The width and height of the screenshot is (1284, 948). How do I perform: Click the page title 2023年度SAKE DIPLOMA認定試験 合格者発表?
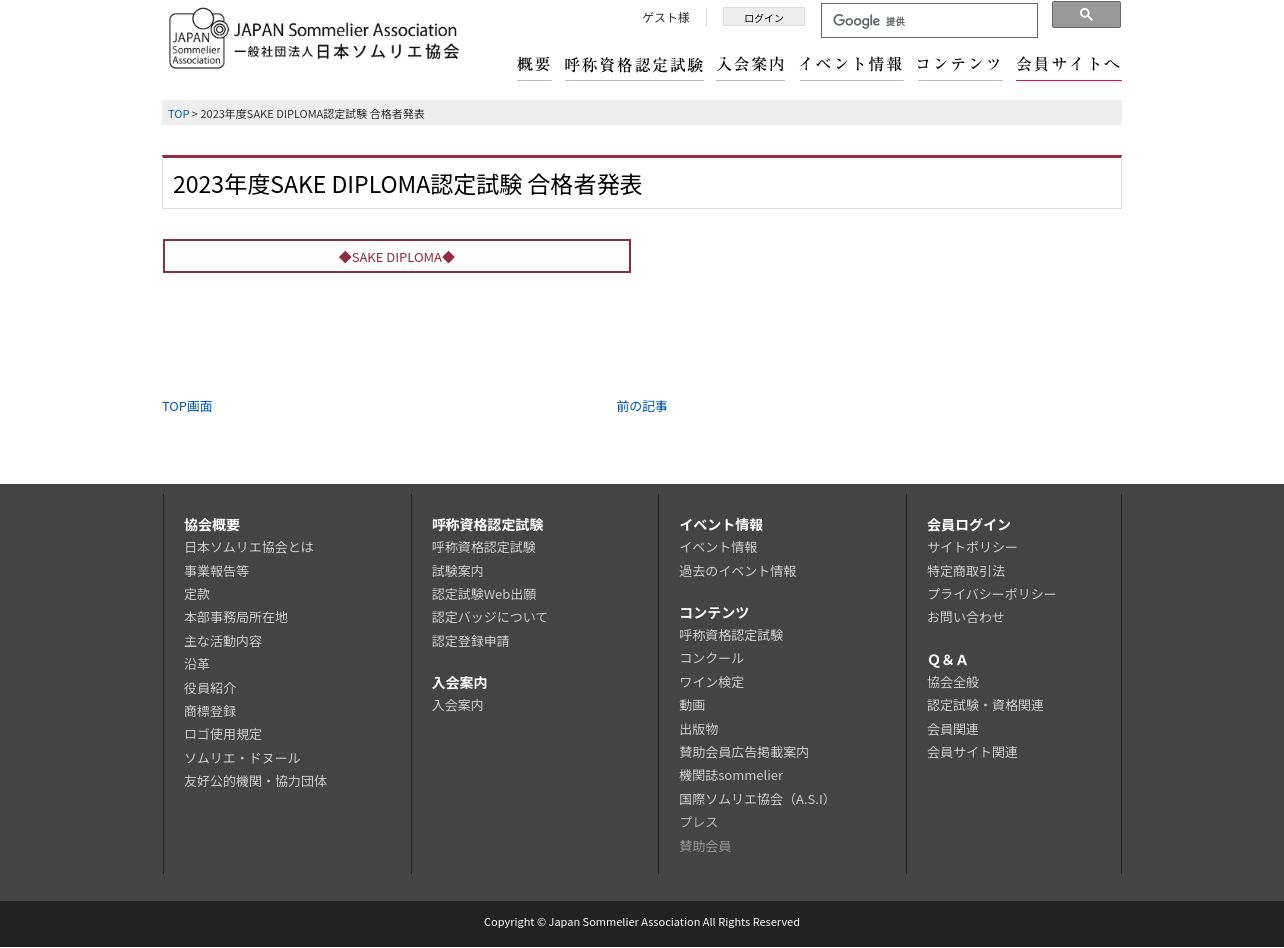pos(407,184)
